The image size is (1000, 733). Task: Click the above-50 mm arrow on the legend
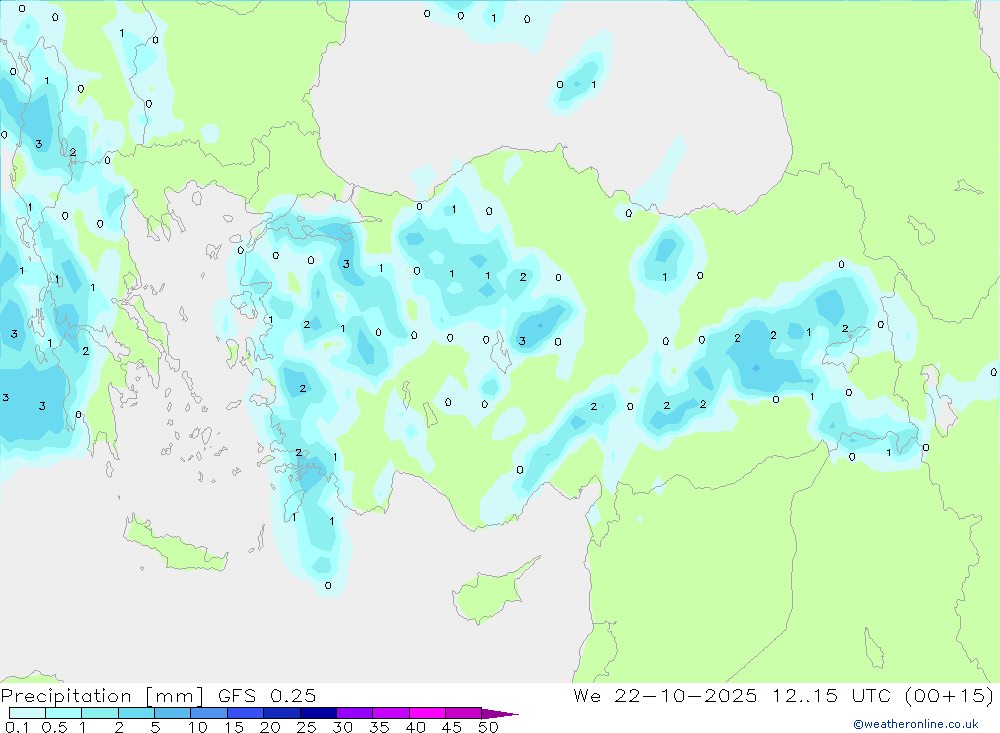[500, 714]
